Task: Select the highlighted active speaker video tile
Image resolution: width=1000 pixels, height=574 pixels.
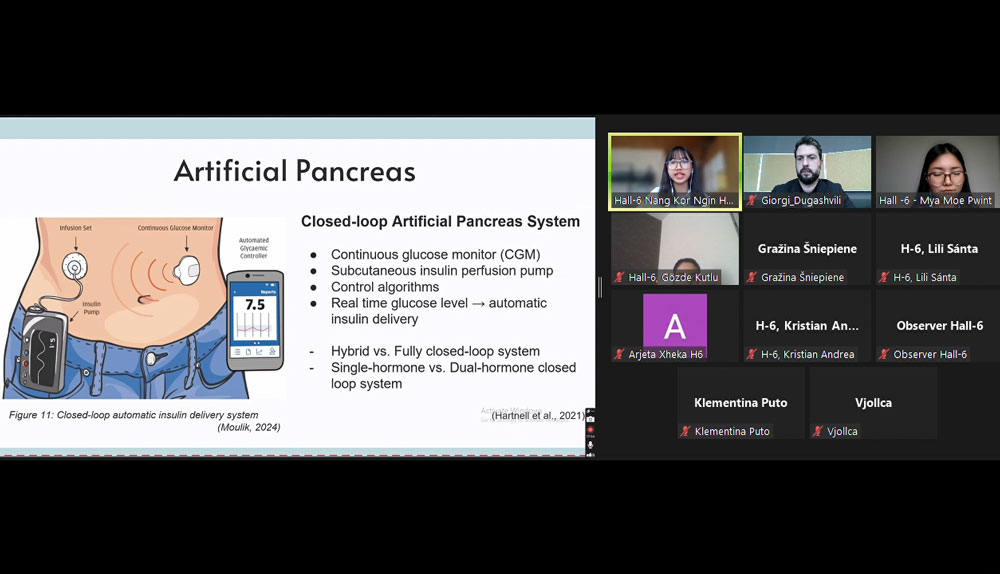Action: [x=674, y=170]
